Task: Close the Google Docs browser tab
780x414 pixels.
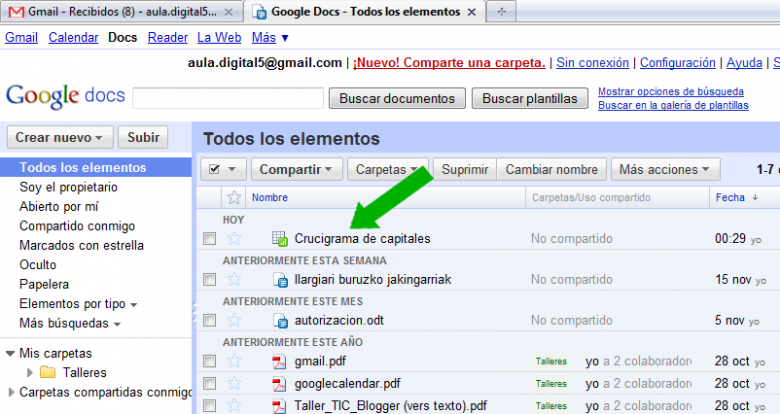Action: pos(472,12)
